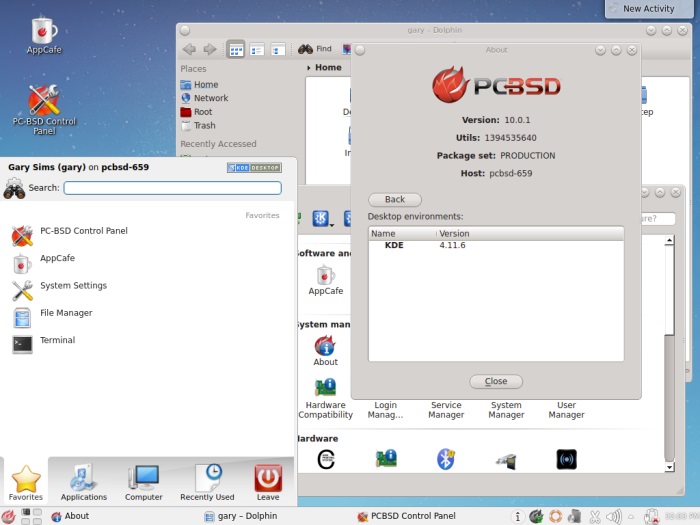This screenshot has height=525, width=700.
Task: Switch to the Favorites tab in Kickoff
Action: point(25,483)
